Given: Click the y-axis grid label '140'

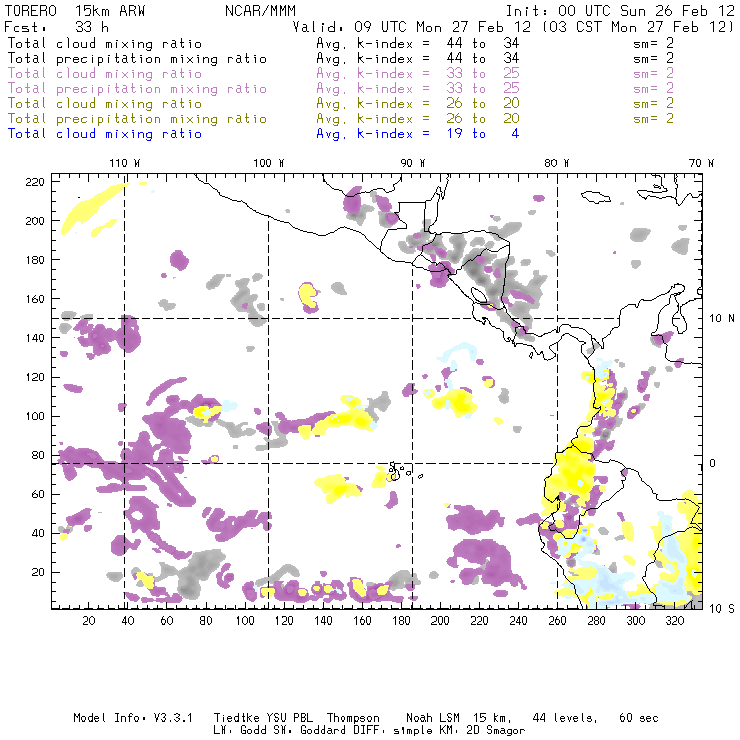Looking at the screenshot, I should [35, 338].
